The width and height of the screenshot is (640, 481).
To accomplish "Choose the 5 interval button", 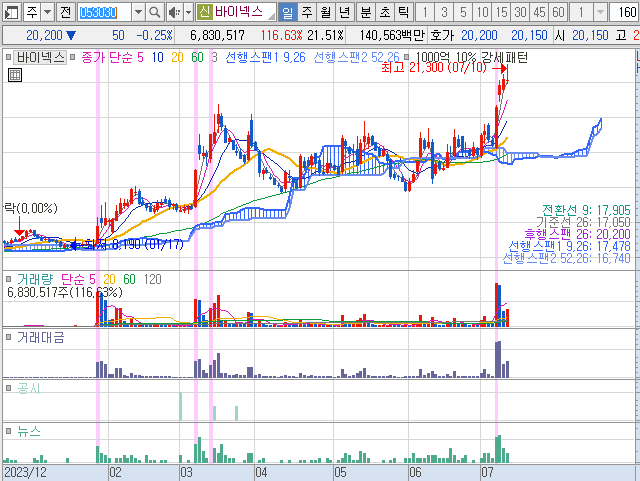I will coord(463,13).
